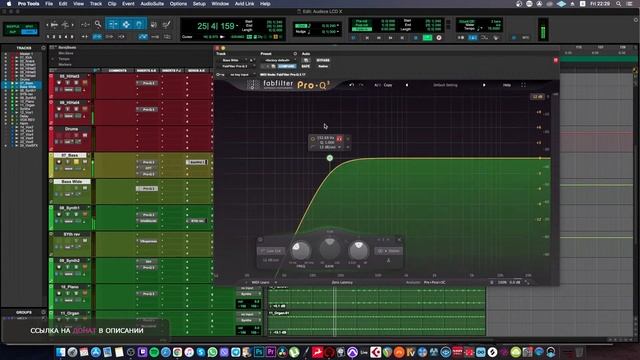This screenshot has height=360, width=640.
Task: Click Help in Pro-Q 3 header
Action: coord(507,85)
